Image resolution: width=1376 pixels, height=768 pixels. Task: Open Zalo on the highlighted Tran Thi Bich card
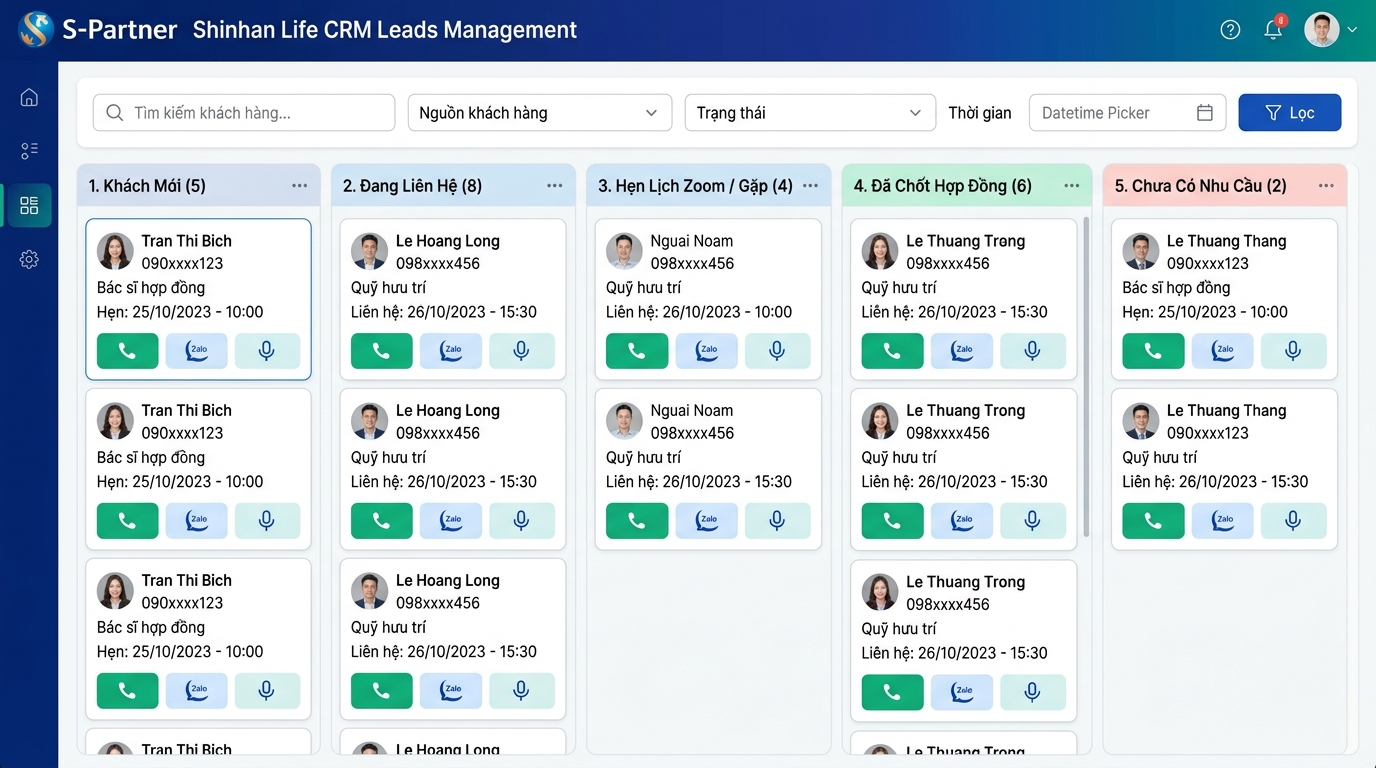197,351
